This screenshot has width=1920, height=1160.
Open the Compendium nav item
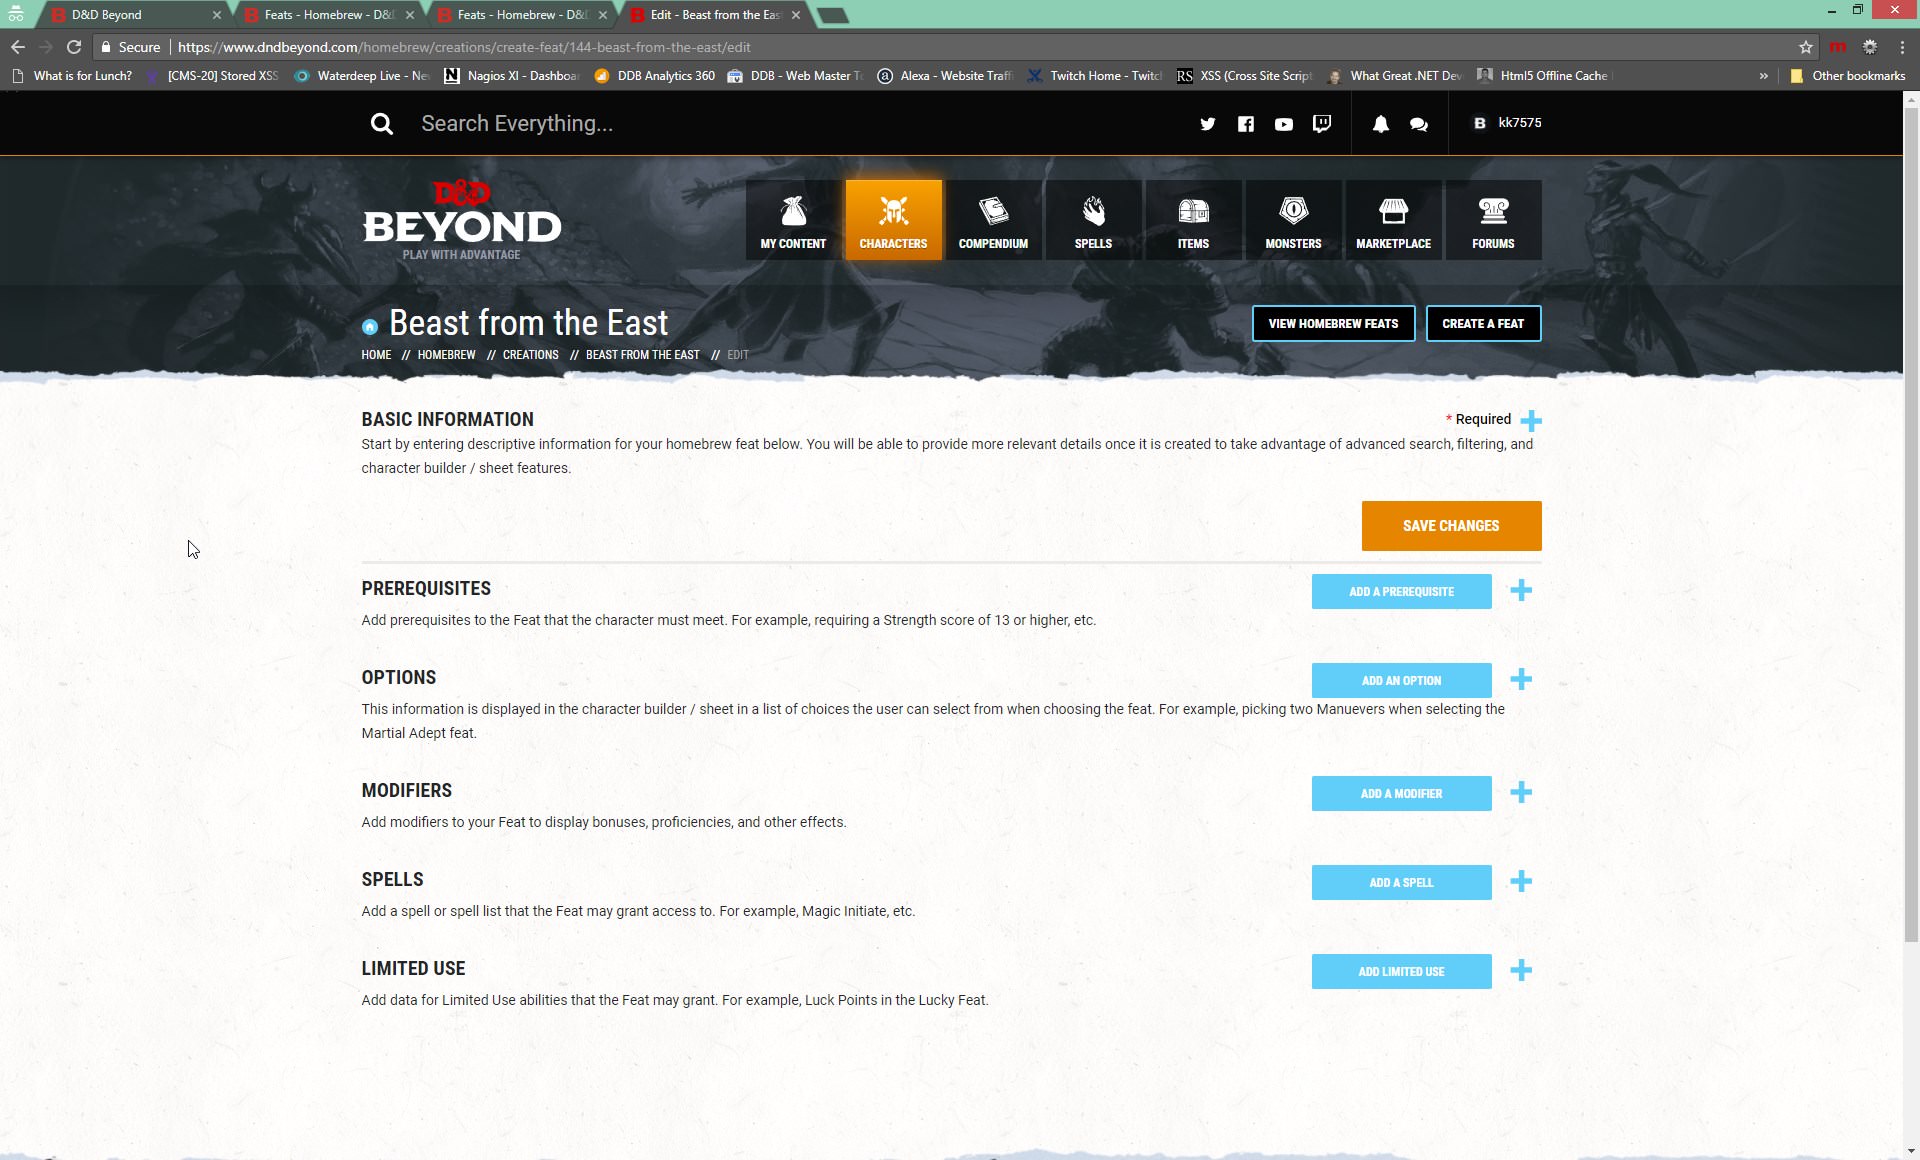(x=993, y=220)
